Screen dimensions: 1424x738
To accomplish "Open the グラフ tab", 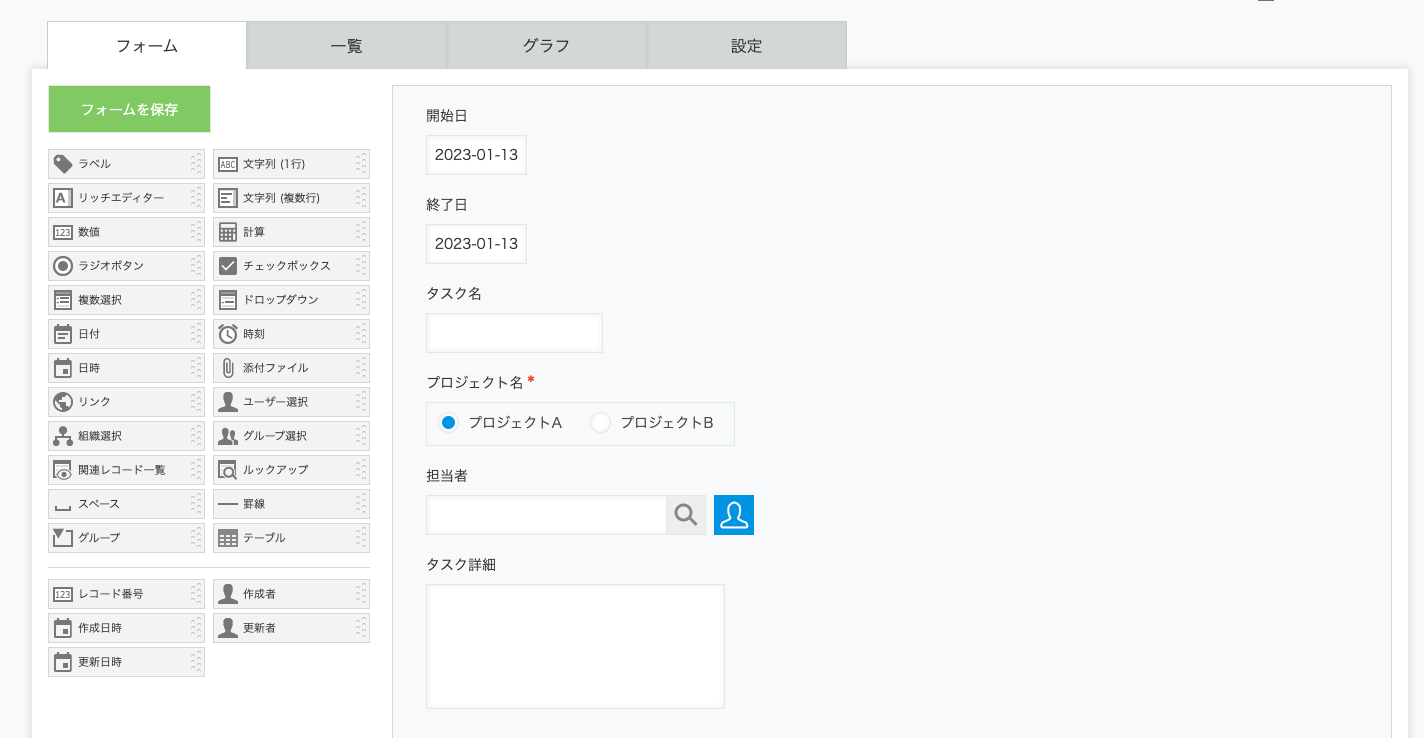I will point(546,46).
